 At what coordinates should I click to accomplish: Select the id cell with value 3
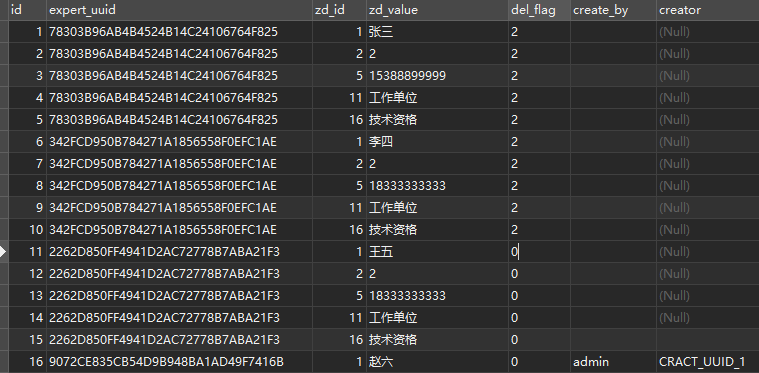27,76
